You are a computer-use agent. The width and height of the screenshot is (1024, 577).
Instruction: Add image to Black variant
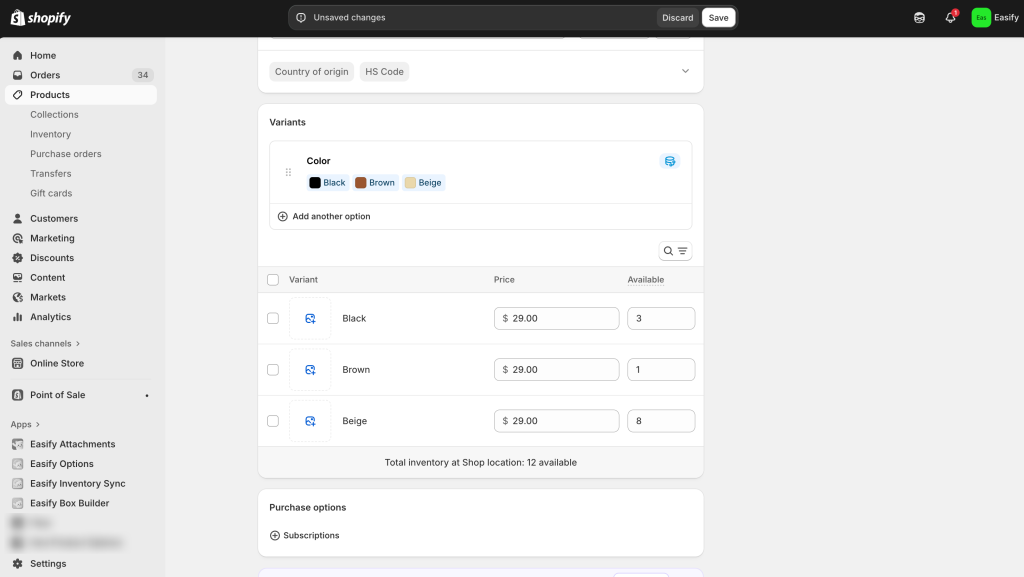click(310, 319)
